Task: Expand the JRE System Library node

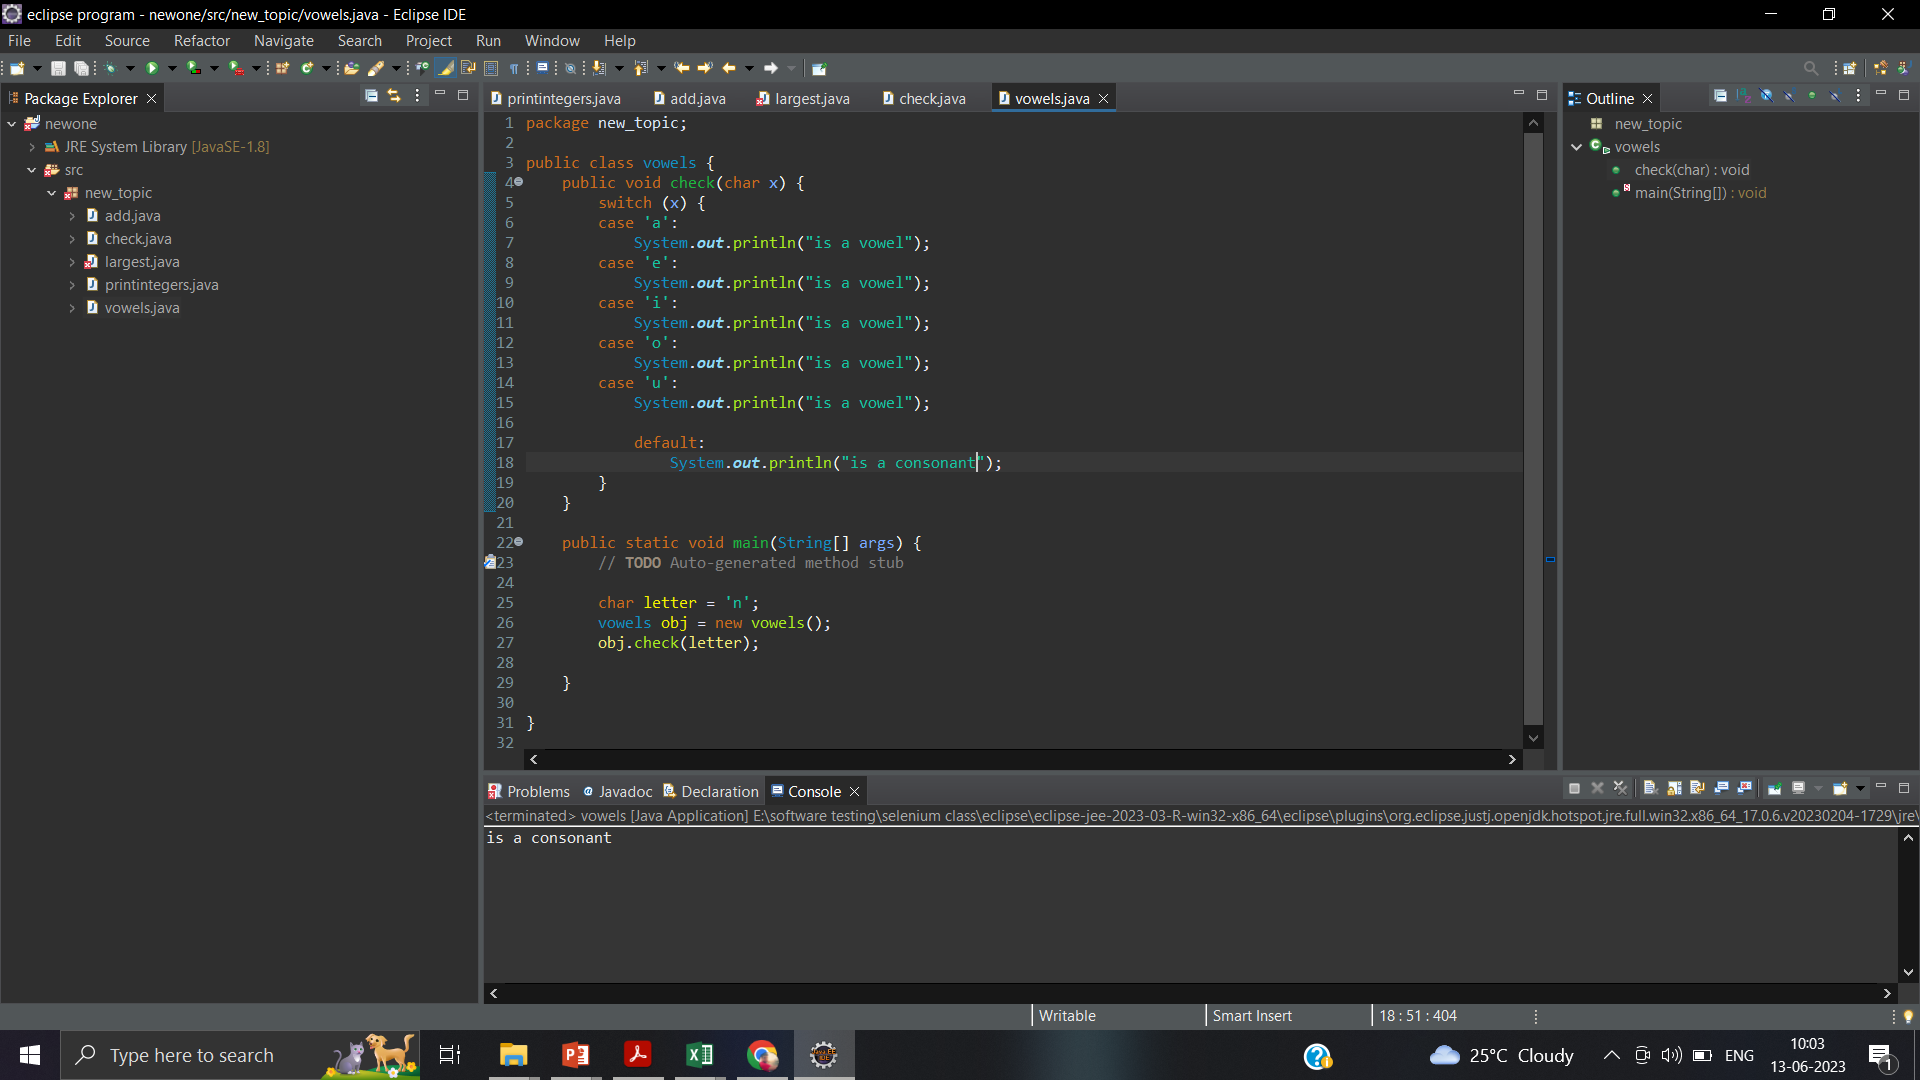Action: pos(32,147)
